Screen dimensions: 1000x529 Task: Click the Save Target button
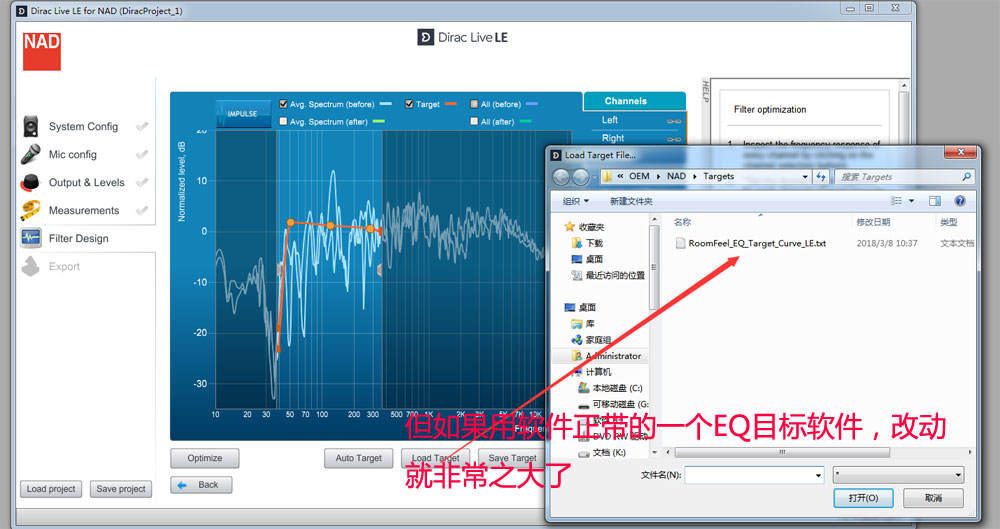coord(512,458)
